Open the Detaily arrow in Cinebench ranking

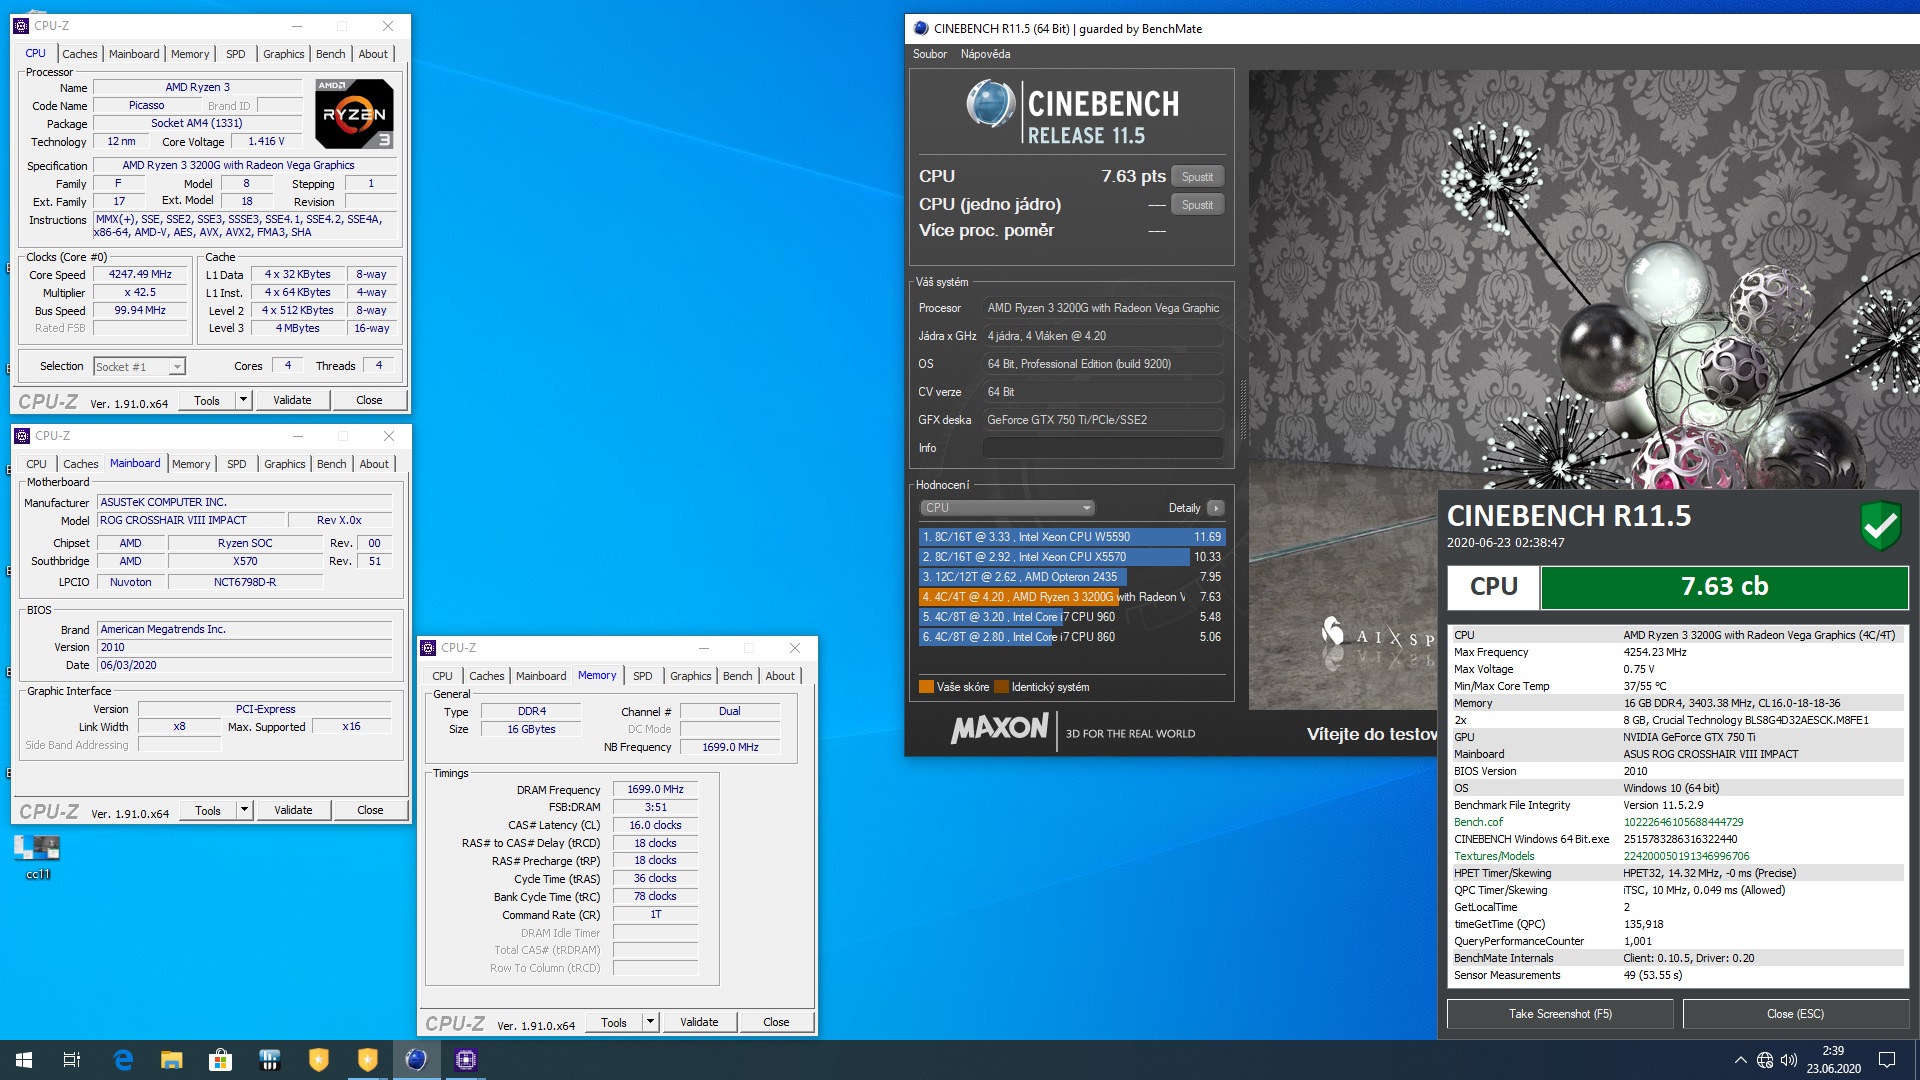(1216, 508)
